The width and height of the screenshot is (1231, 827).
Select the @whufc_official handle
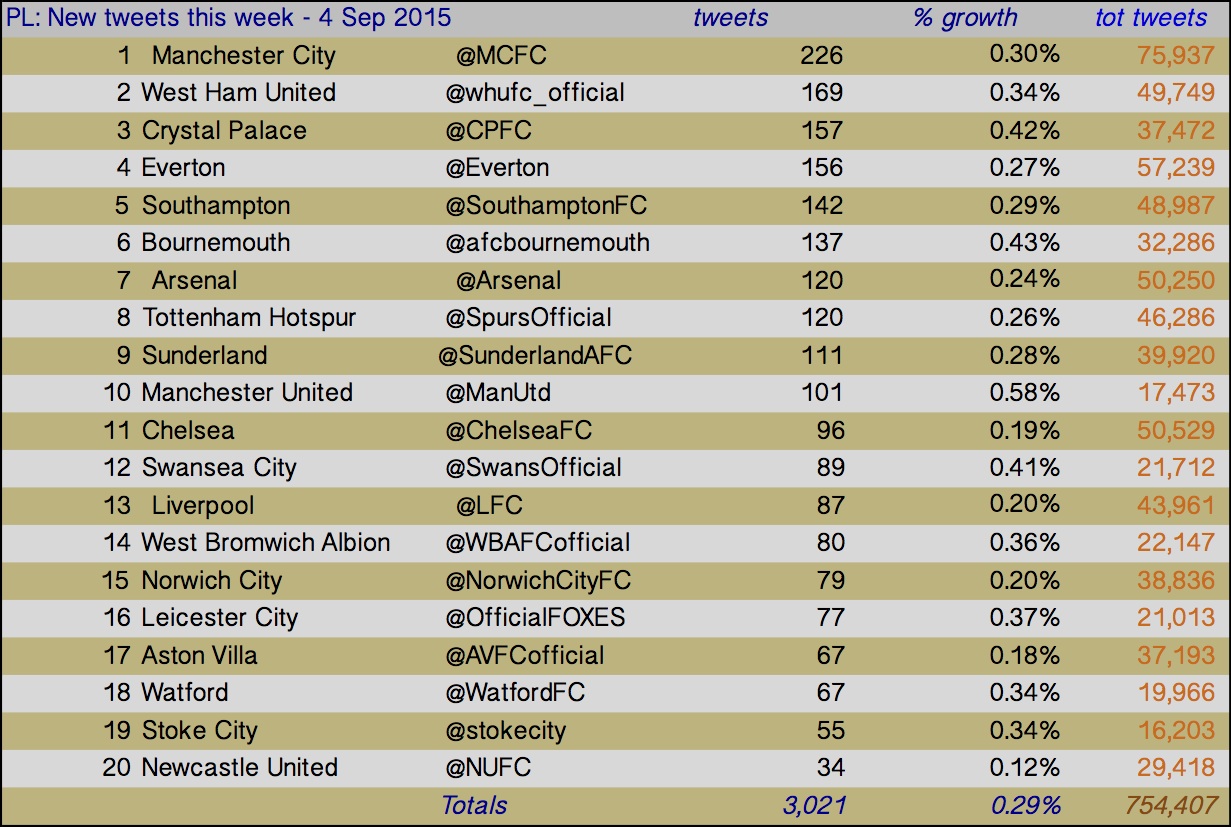tap(535, 93)
